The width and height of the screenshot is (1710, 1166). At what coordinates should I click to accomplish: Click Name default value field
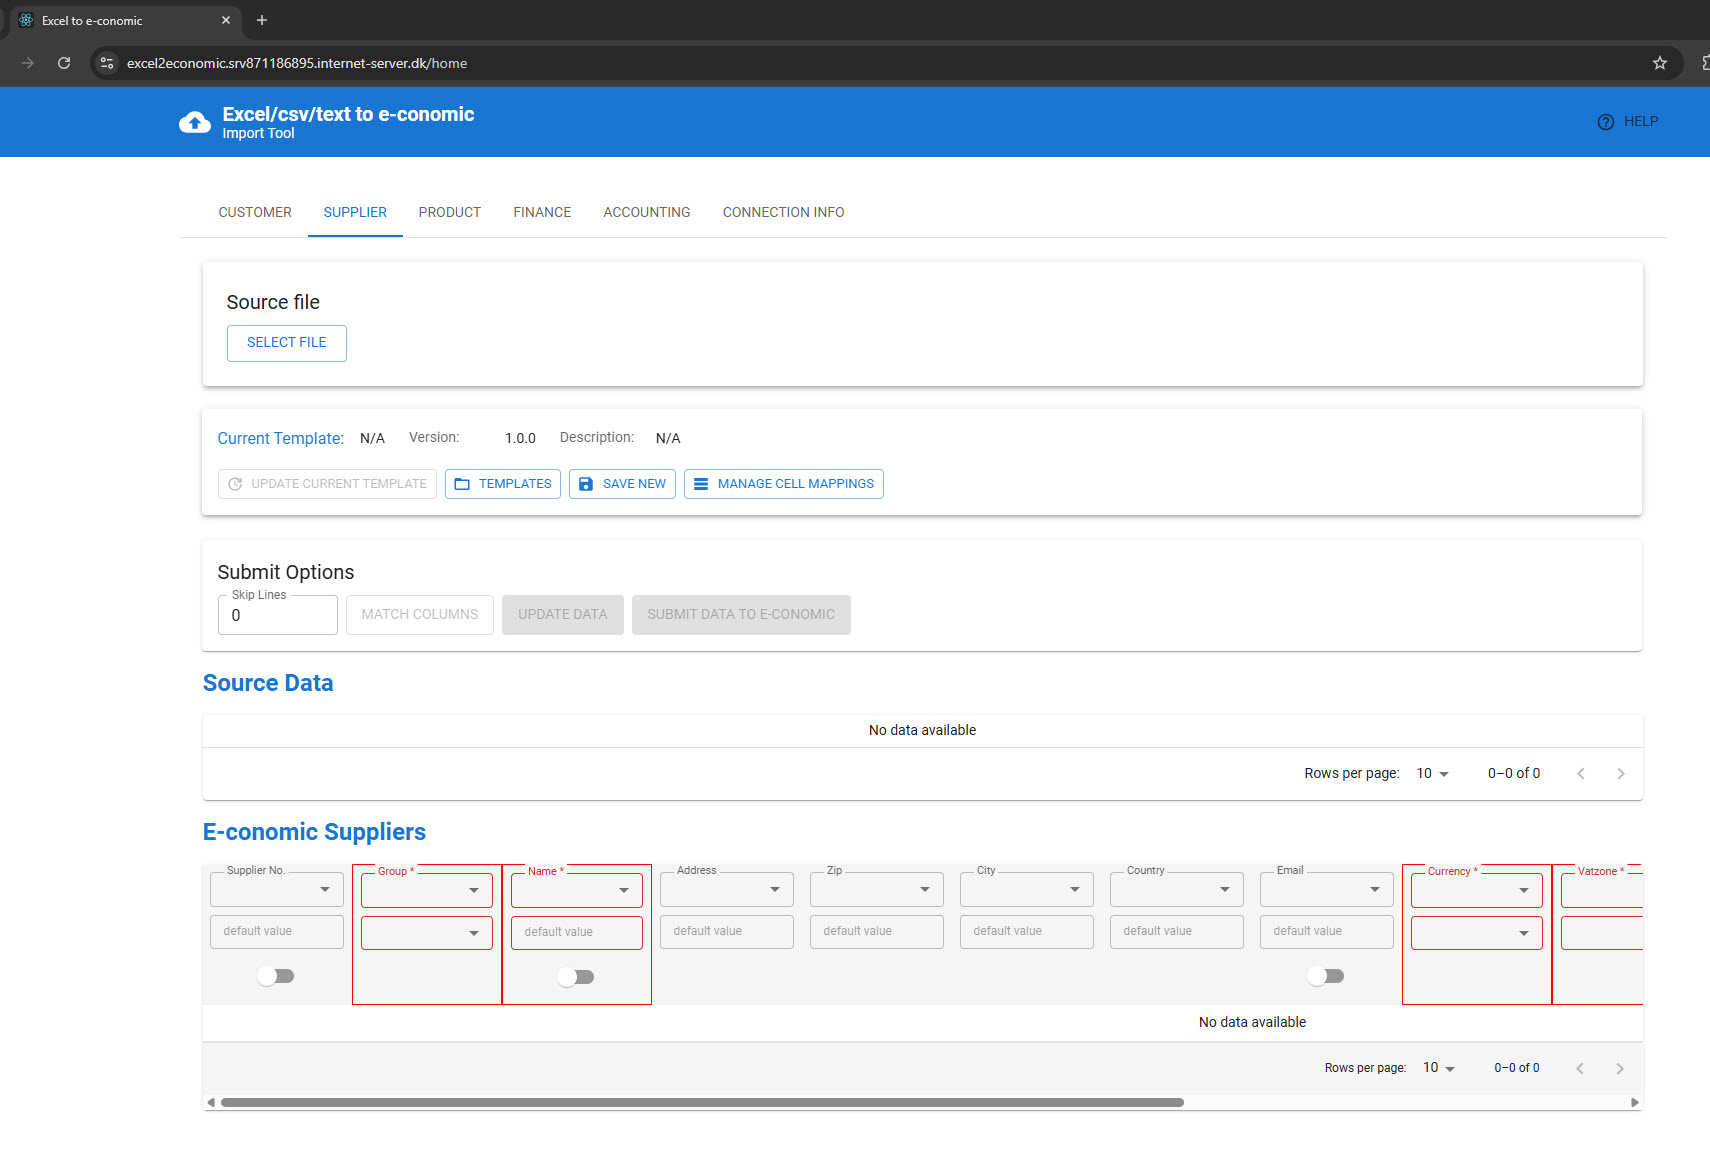tap(577, 933)
